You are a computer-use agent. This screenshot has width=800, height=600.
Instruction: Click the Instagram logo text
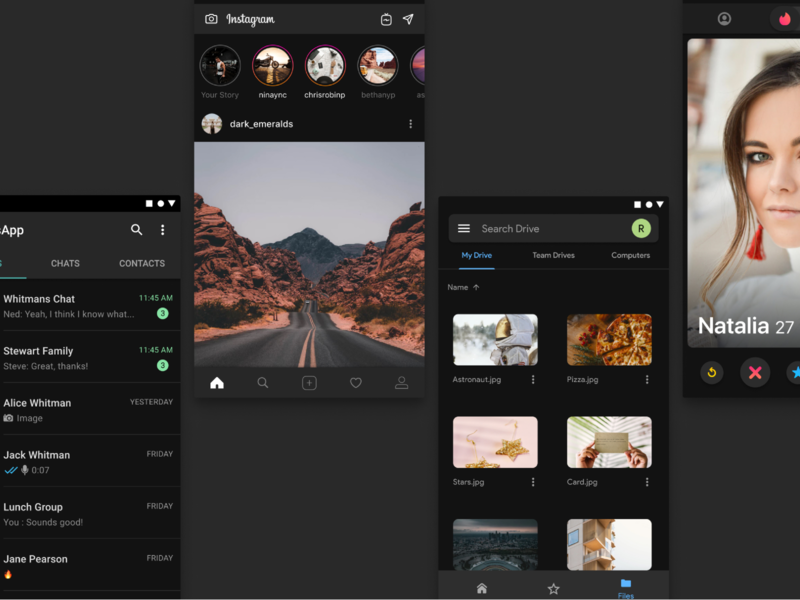pos(251,19)
